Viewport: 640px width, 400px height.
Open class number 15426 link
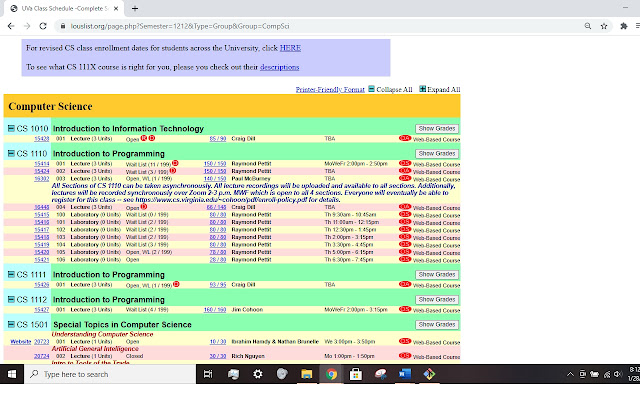coord(42,285)
